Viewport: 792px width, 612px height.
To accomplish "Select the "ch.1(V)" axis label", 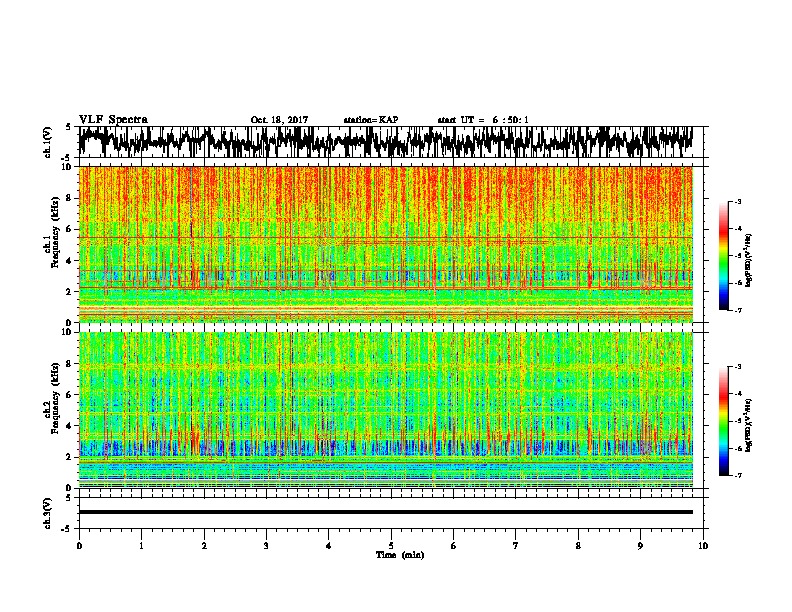I will (48, 141).
